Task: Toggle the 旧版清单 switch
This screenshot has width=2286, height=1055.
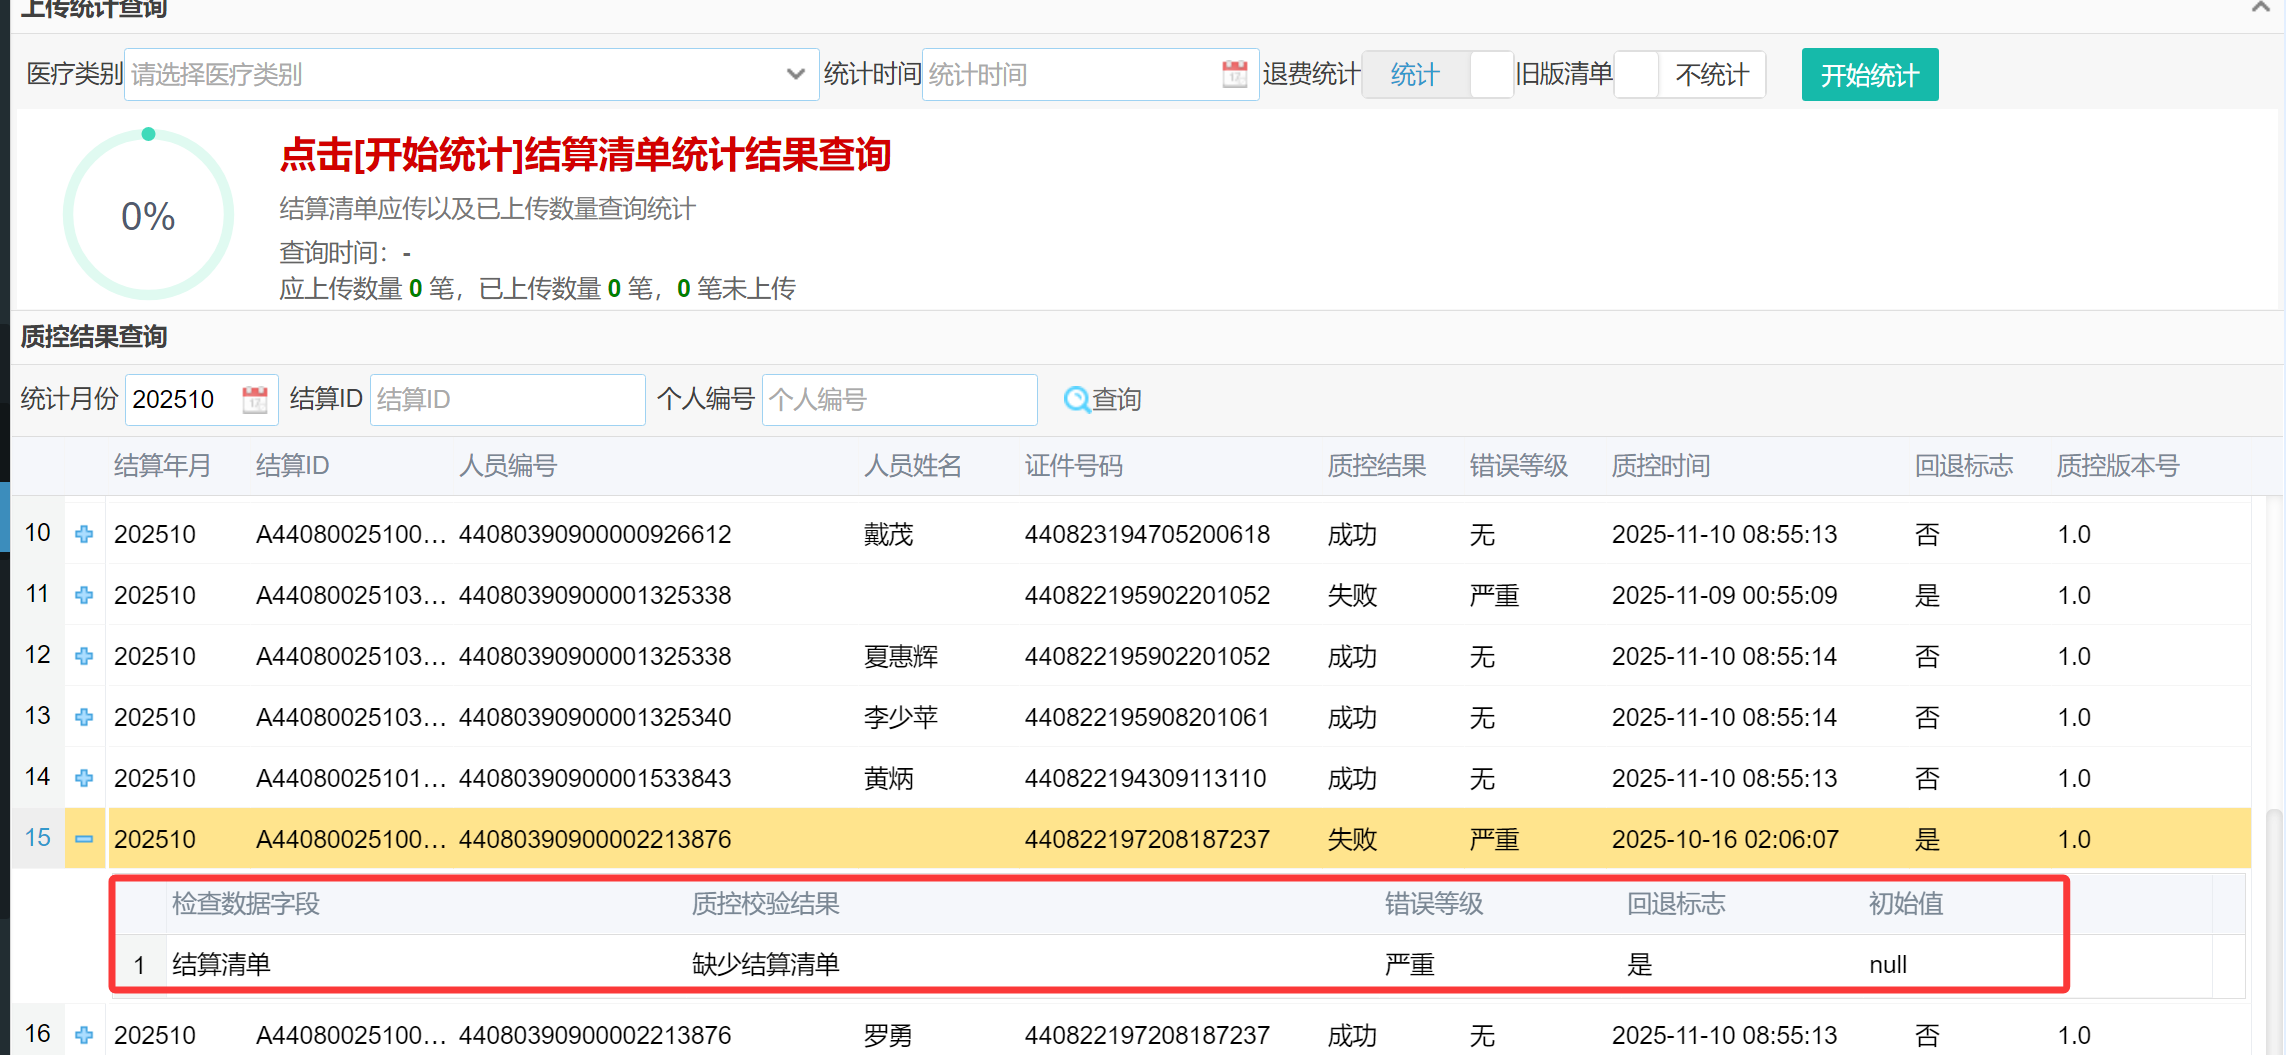Action: tap(1689, 74)
